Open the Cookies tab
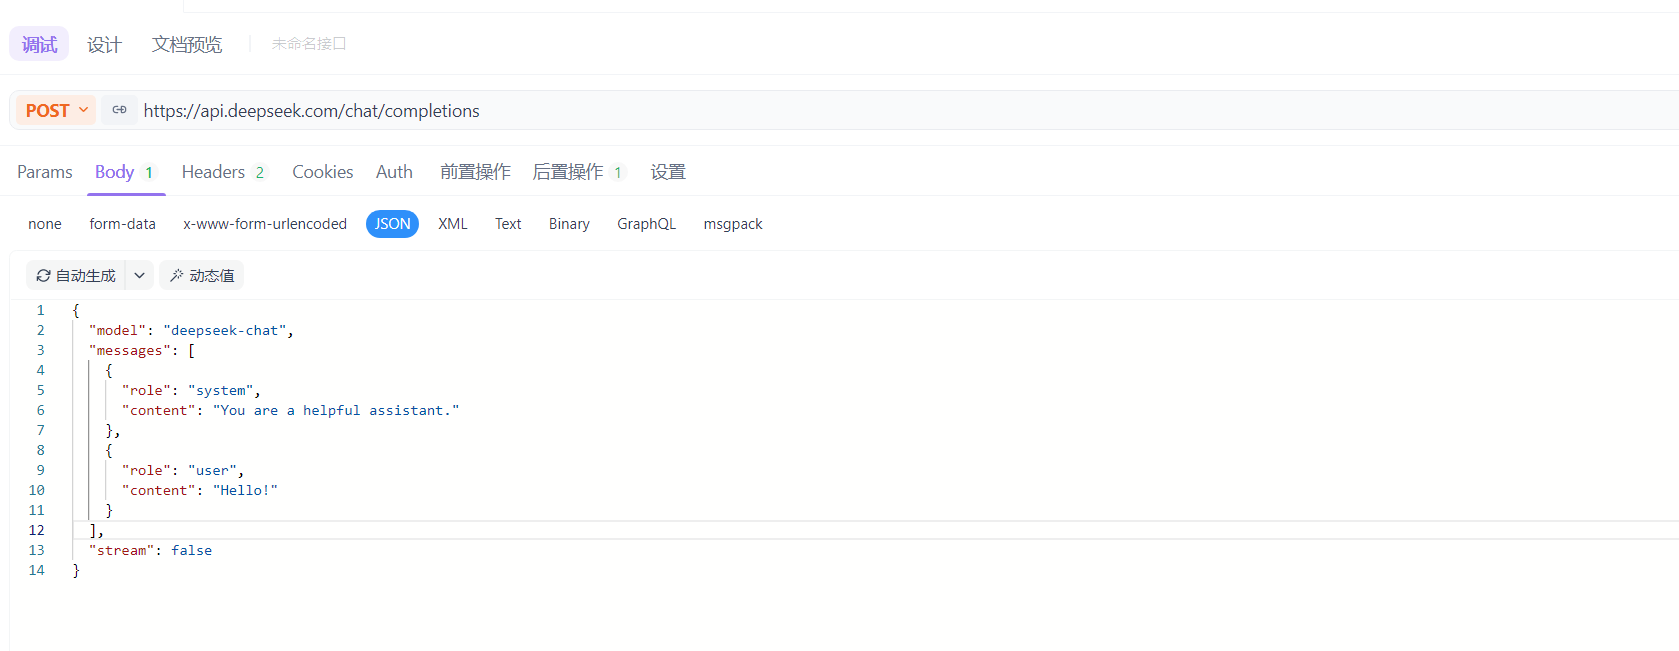This screenshot has width=1679, height=651. tap(323, 172)
